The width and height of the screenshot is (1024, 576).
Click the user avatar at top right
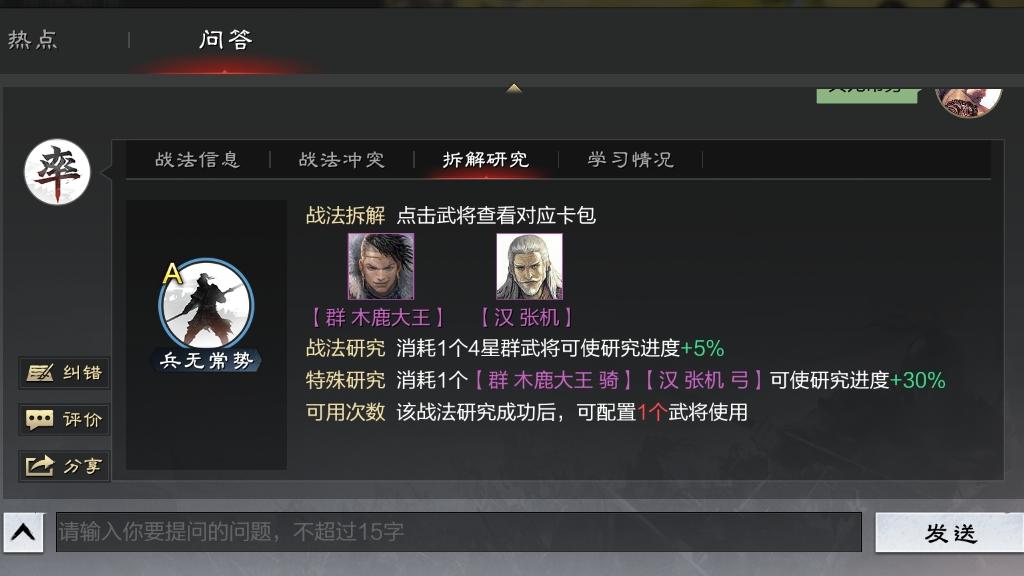point(968,101)
